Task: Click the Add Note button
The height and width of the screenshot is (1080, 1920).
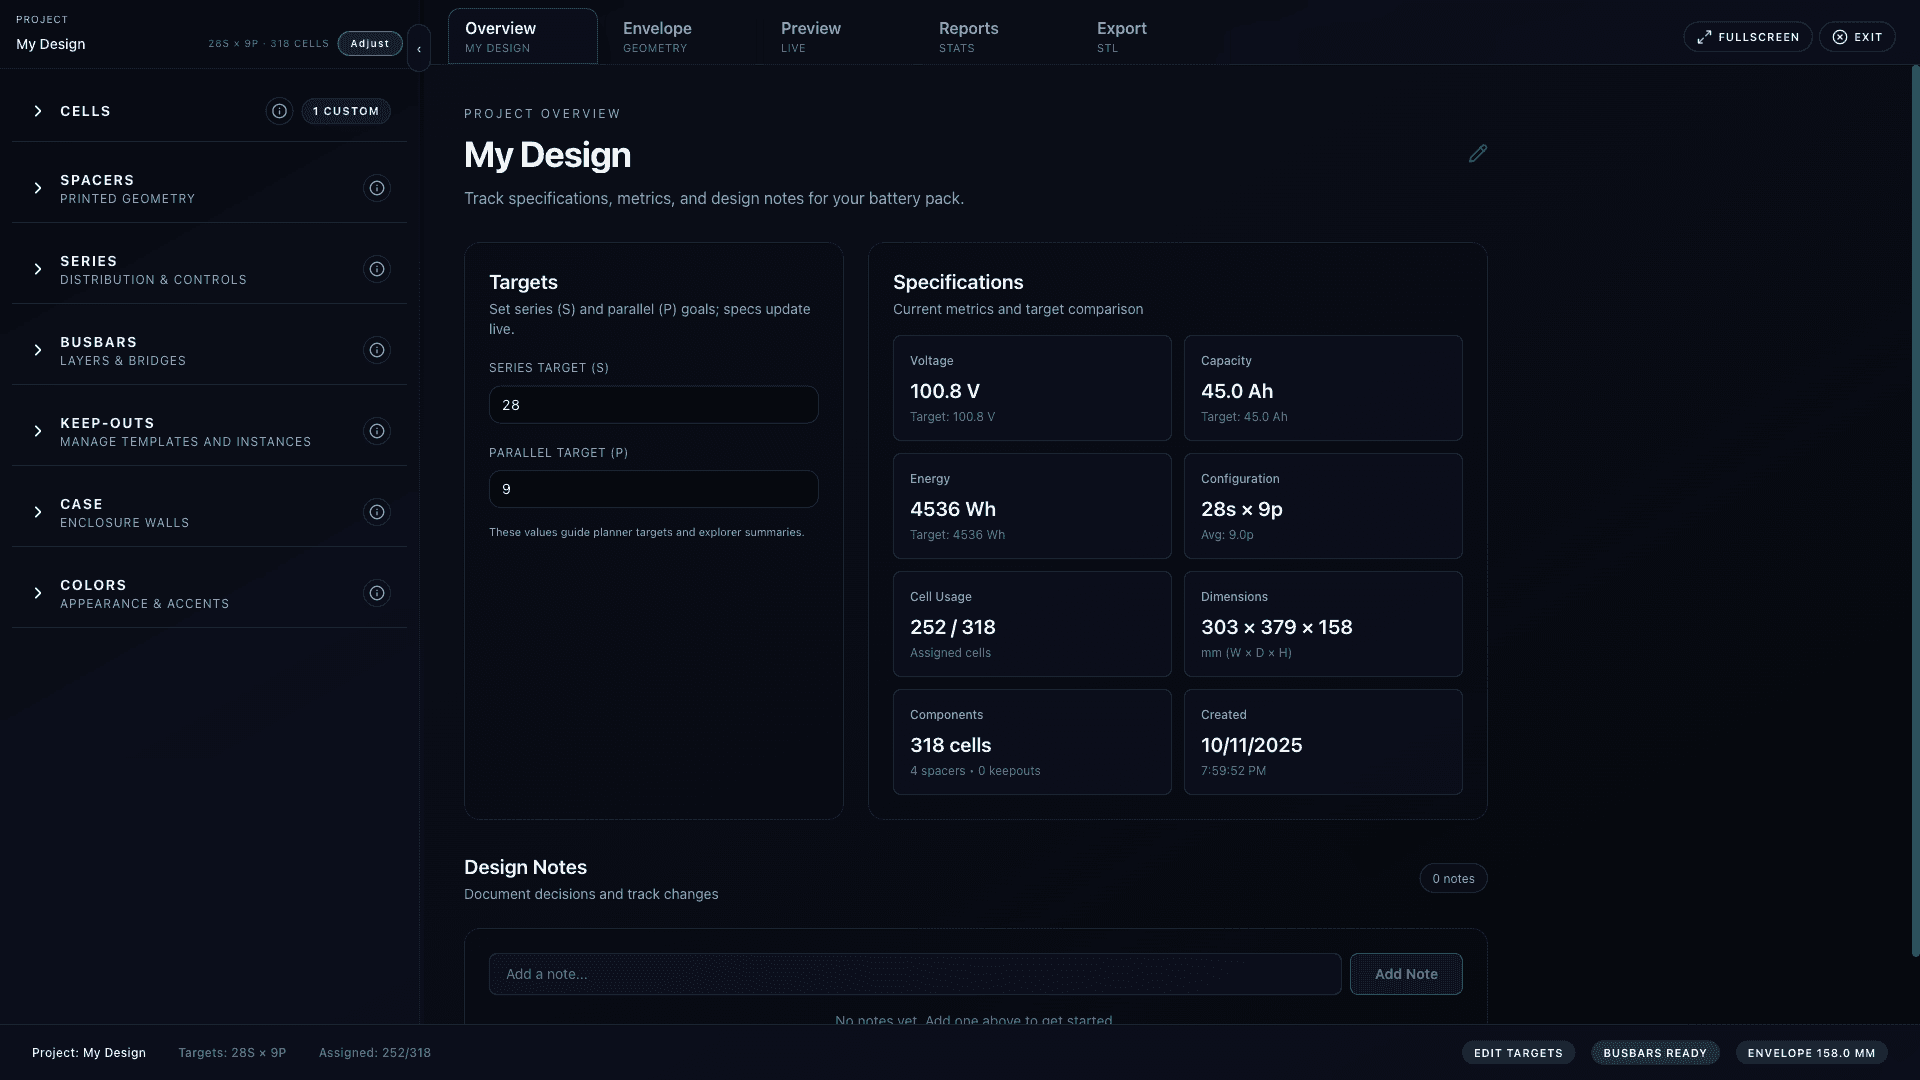Action: [x=1406, y=974]
